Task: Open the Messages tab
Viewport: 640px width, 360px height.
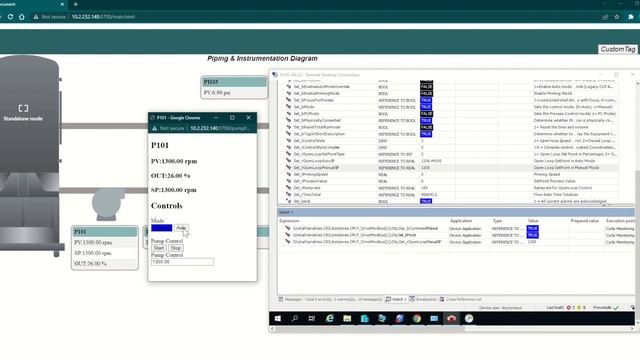Action: click(331, 299)
